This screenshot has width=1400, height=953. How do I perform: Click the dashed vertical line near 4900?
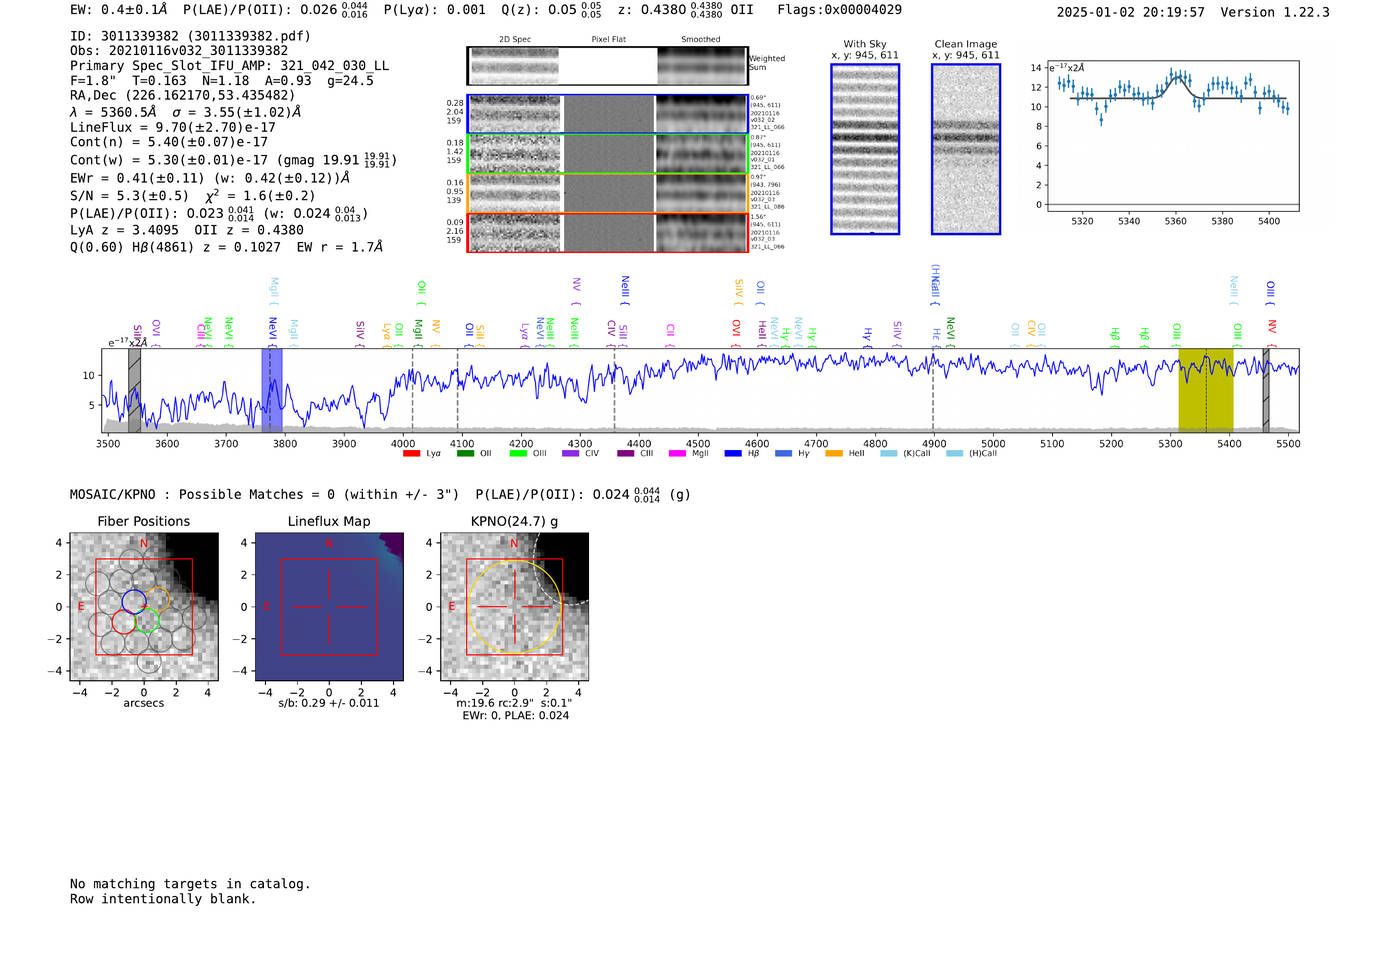click(934, 390)
